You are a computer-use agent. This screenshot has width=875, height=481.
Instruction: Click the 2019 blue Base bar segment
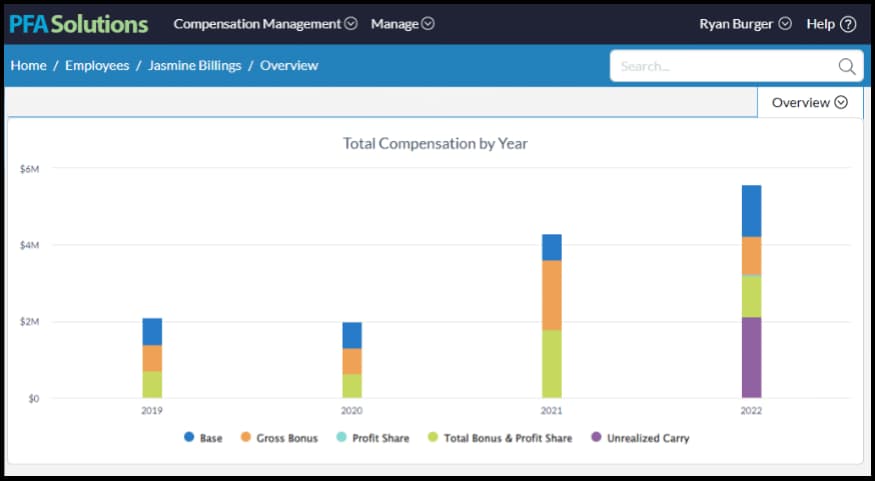tap(152, 331)
